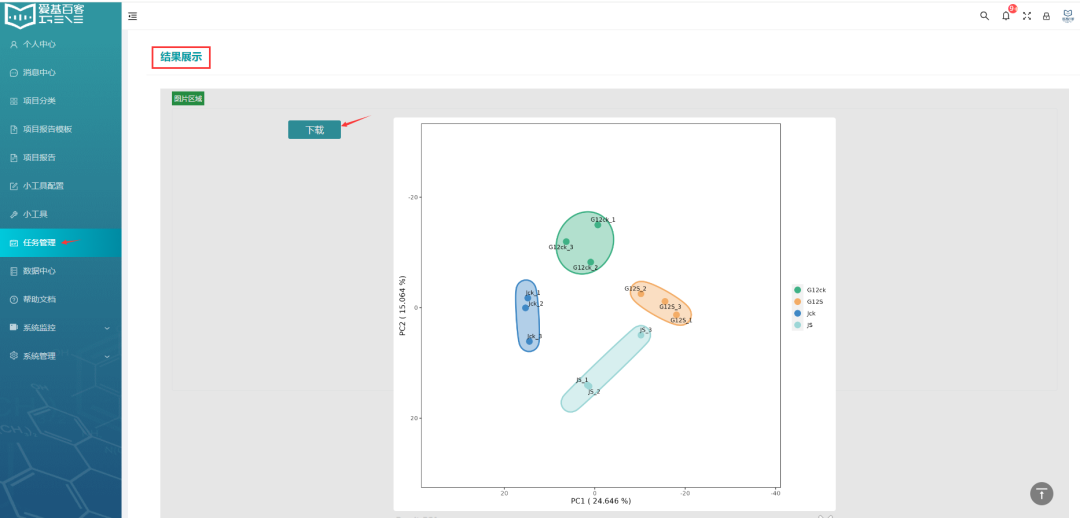Click the 结果展示 heading
1080x518 pixels.
tap(181, 57)
